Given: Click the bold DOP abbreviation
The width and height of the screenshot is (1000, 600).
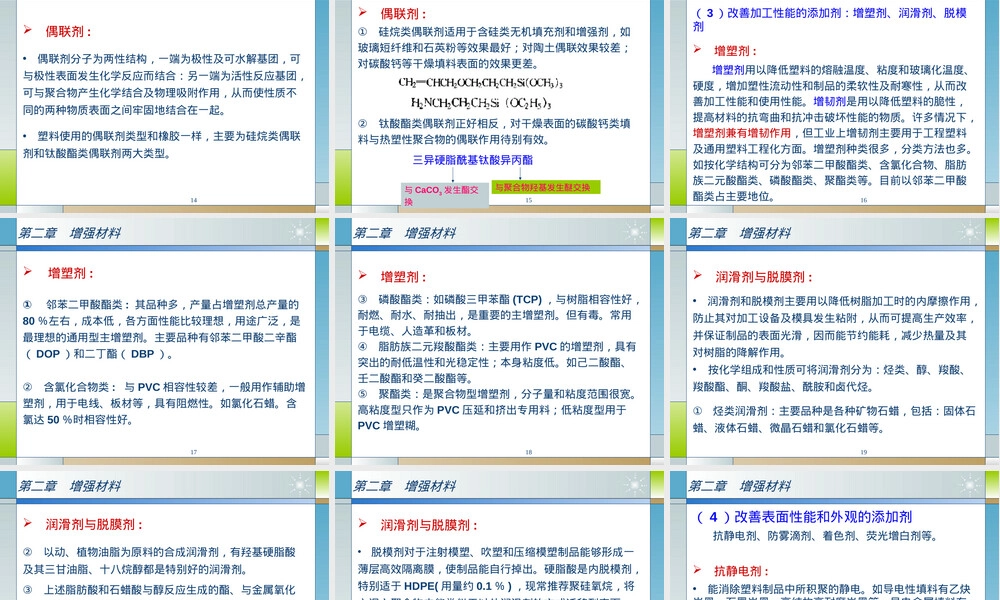Looking at the screenshot, I should tap(48, 354).
